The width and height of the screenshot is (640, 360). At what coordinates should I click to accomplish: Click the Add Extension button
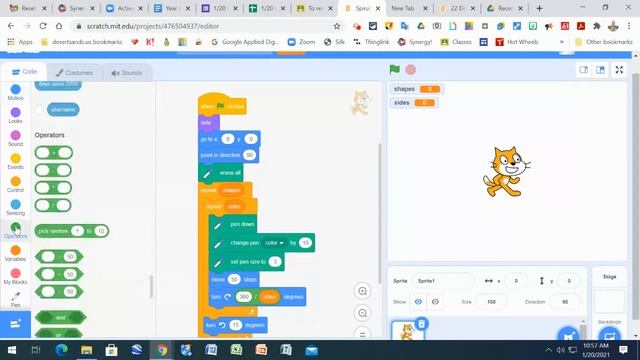coord(16,324)
